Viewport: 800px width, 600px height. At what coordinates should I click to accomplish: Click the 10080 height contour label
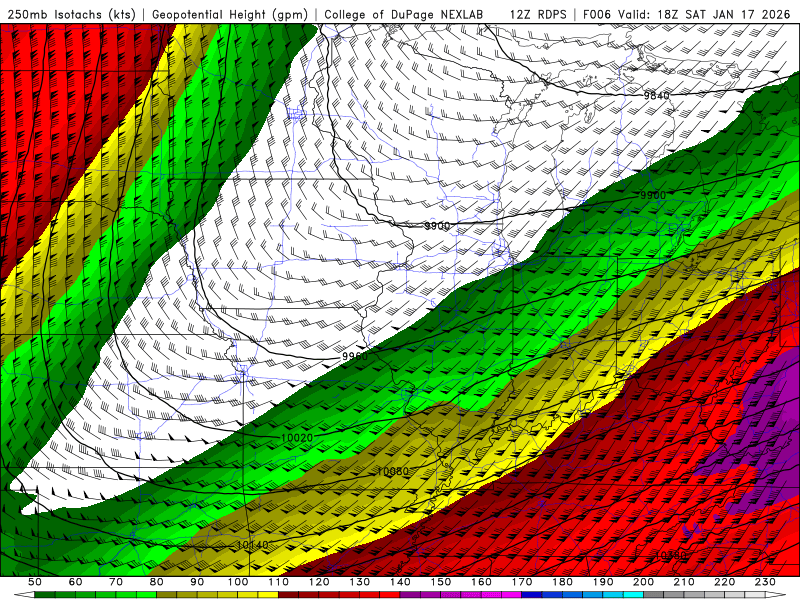[x=393, y=471]
